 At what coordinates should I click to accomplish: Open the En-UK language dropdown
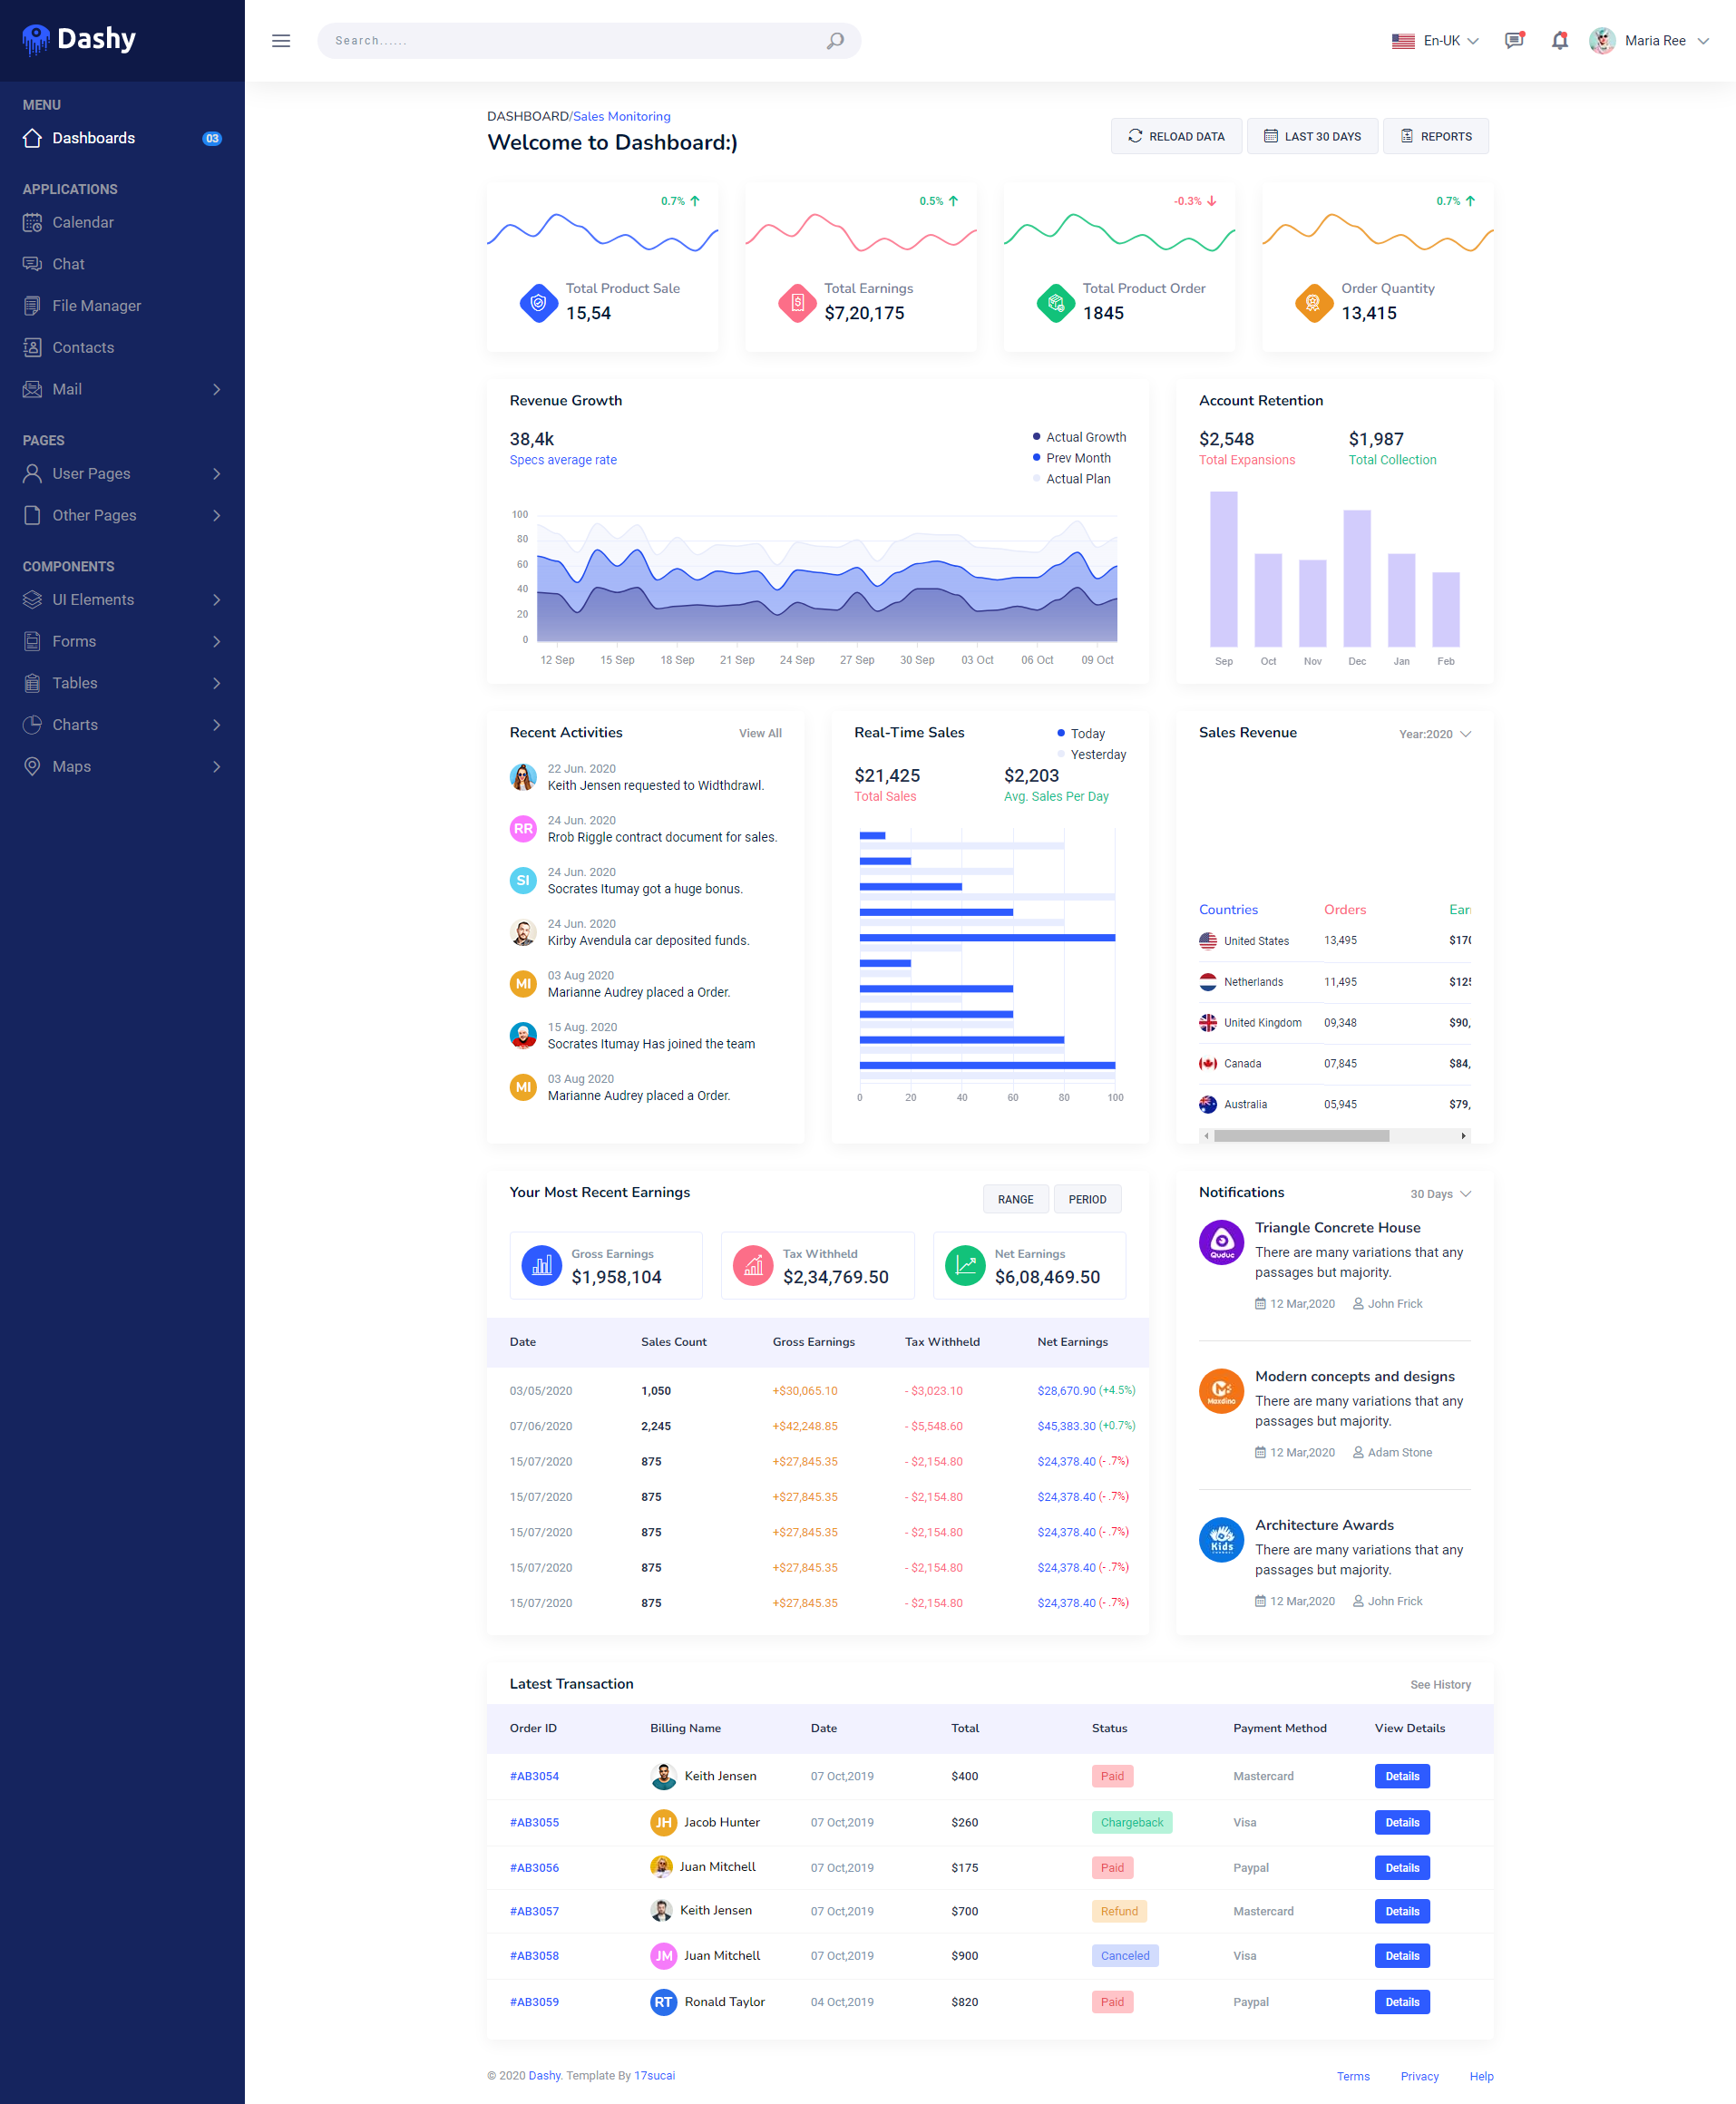(1435, 41)
